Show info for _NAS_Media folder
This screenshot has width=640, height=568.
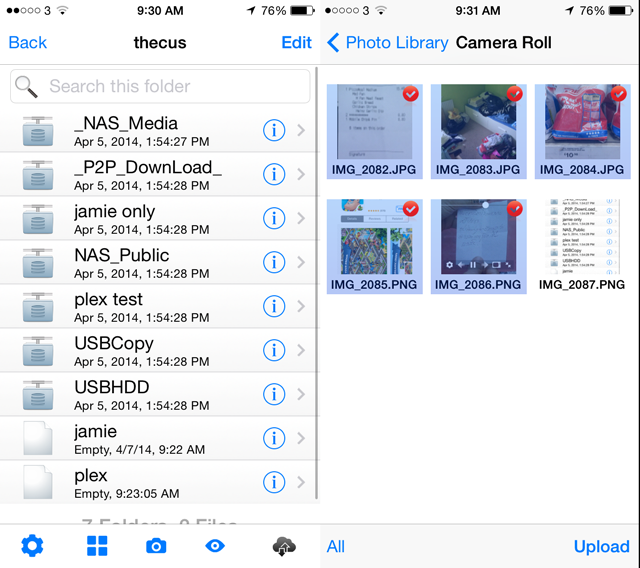pos(274,130)
